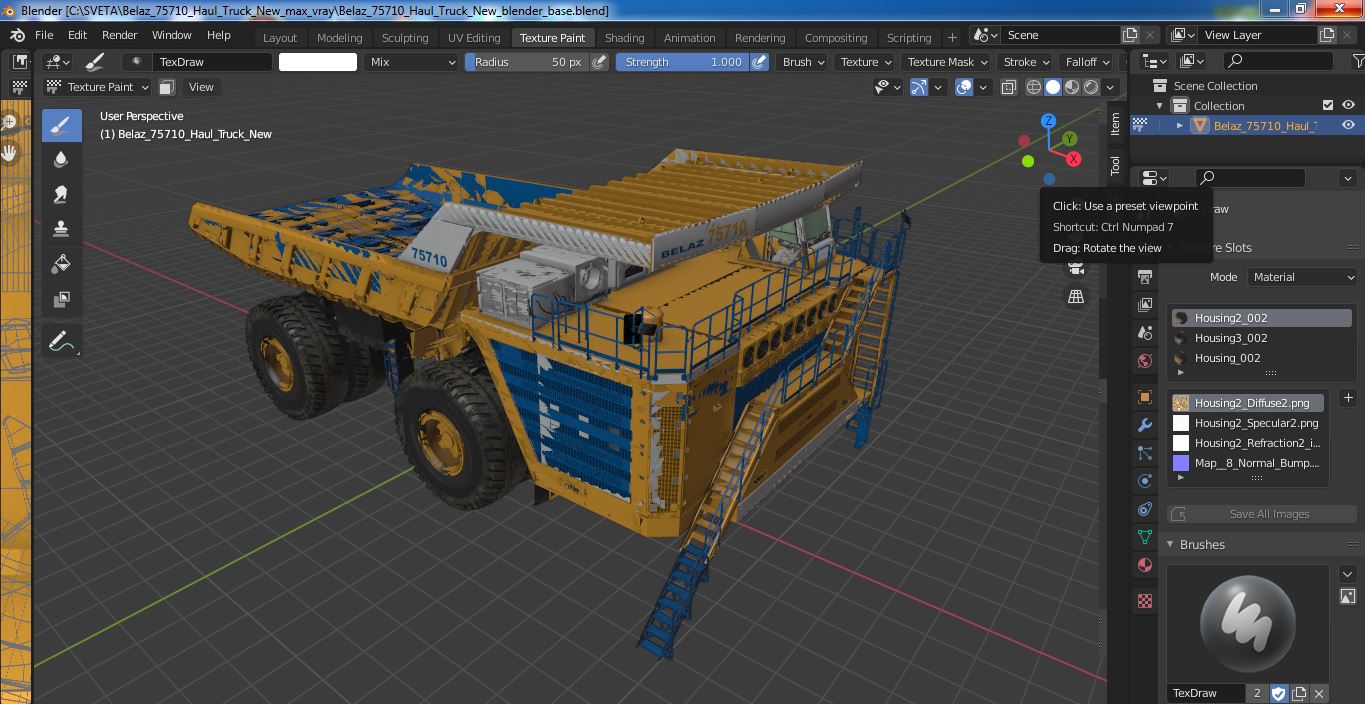
Task: Toggle viewport gizmos display
Action: tap(919, 87)
